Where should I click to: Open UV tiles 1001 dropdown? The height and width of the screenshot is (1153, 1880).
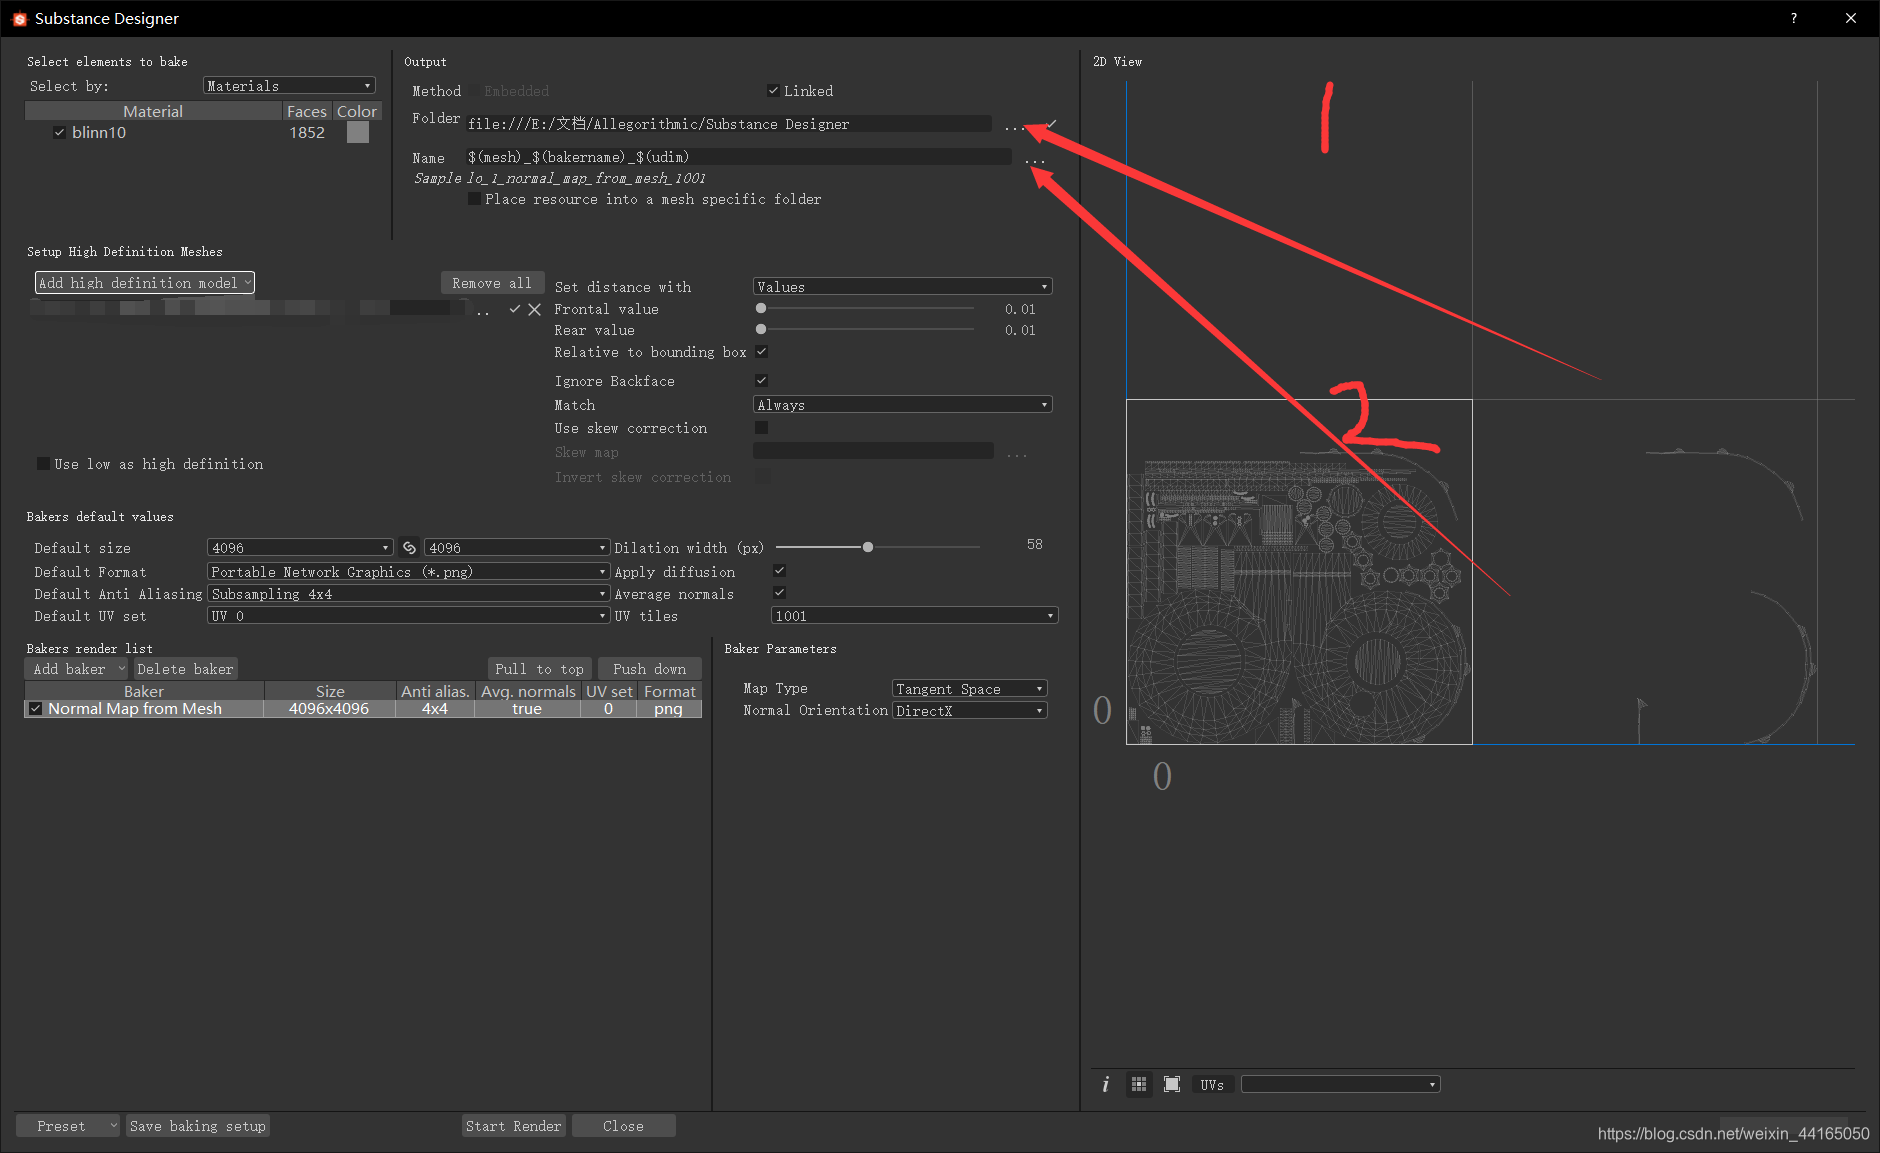[914, 616]
